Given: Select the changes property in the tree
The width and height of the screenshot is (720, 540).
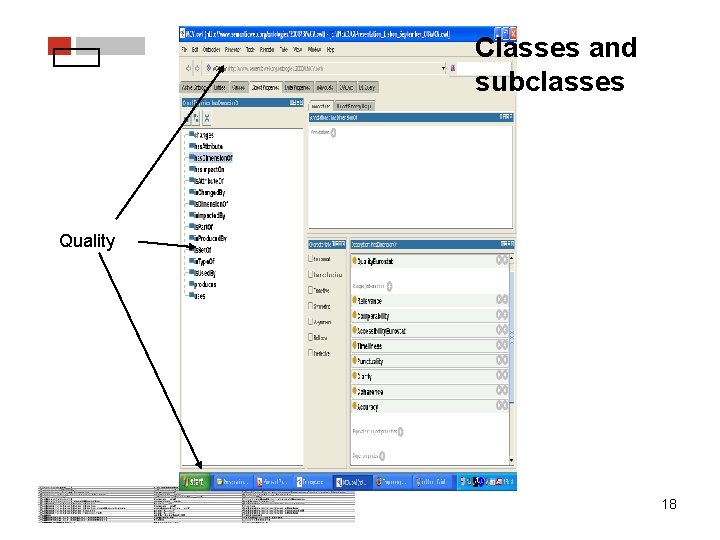Looking at the screenshot, I should coord(204,135).
